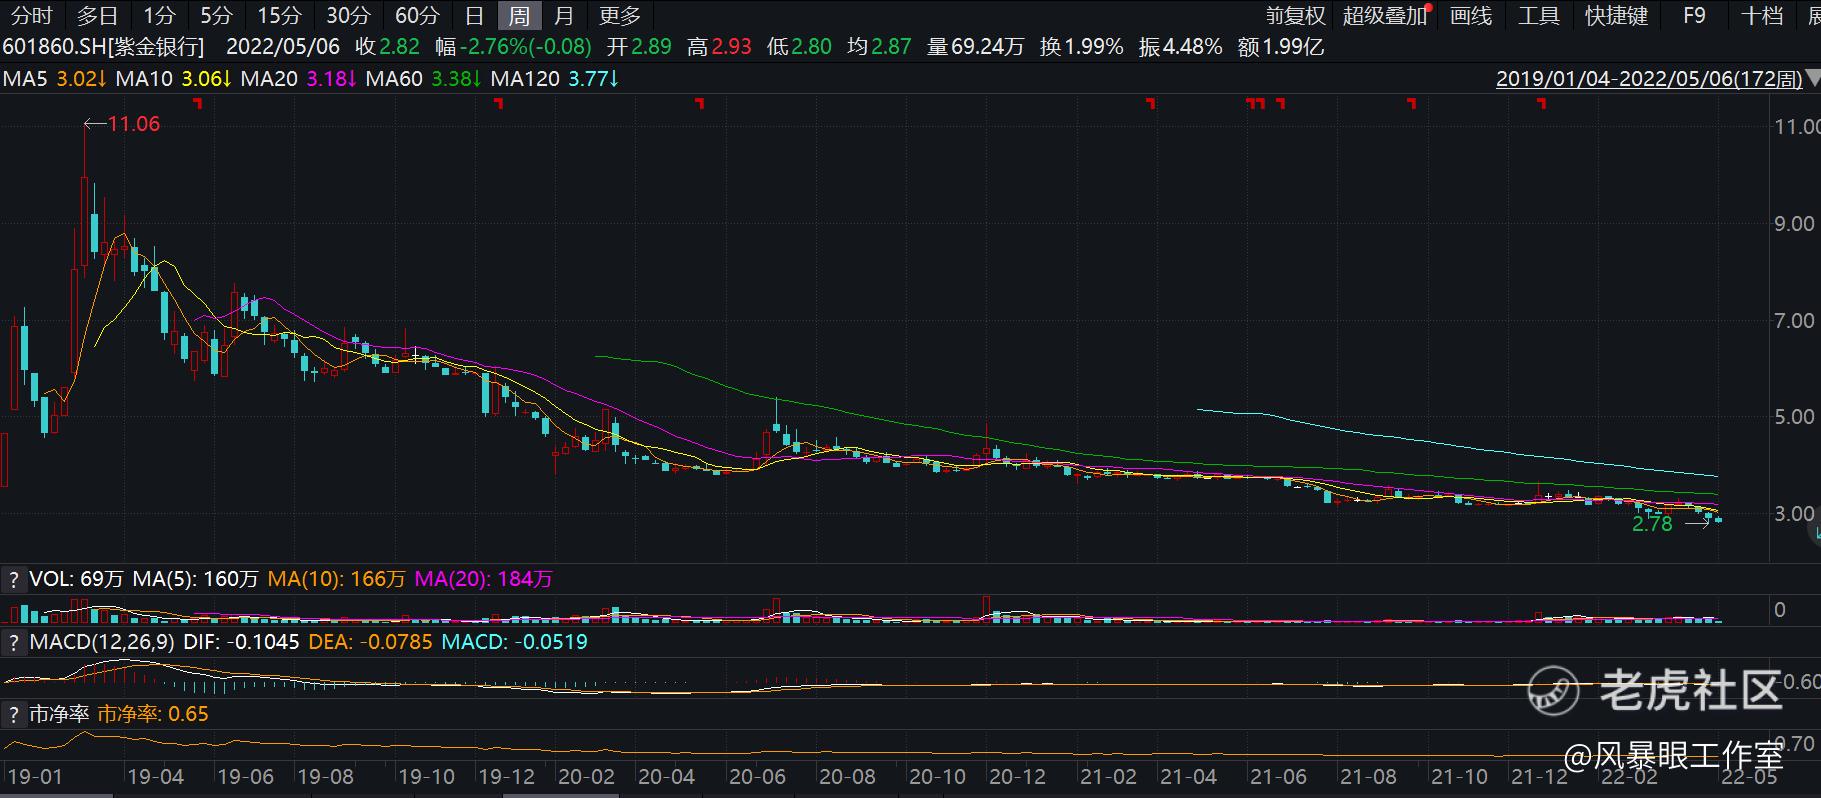Click the 11.06 high price annotation

134,124
